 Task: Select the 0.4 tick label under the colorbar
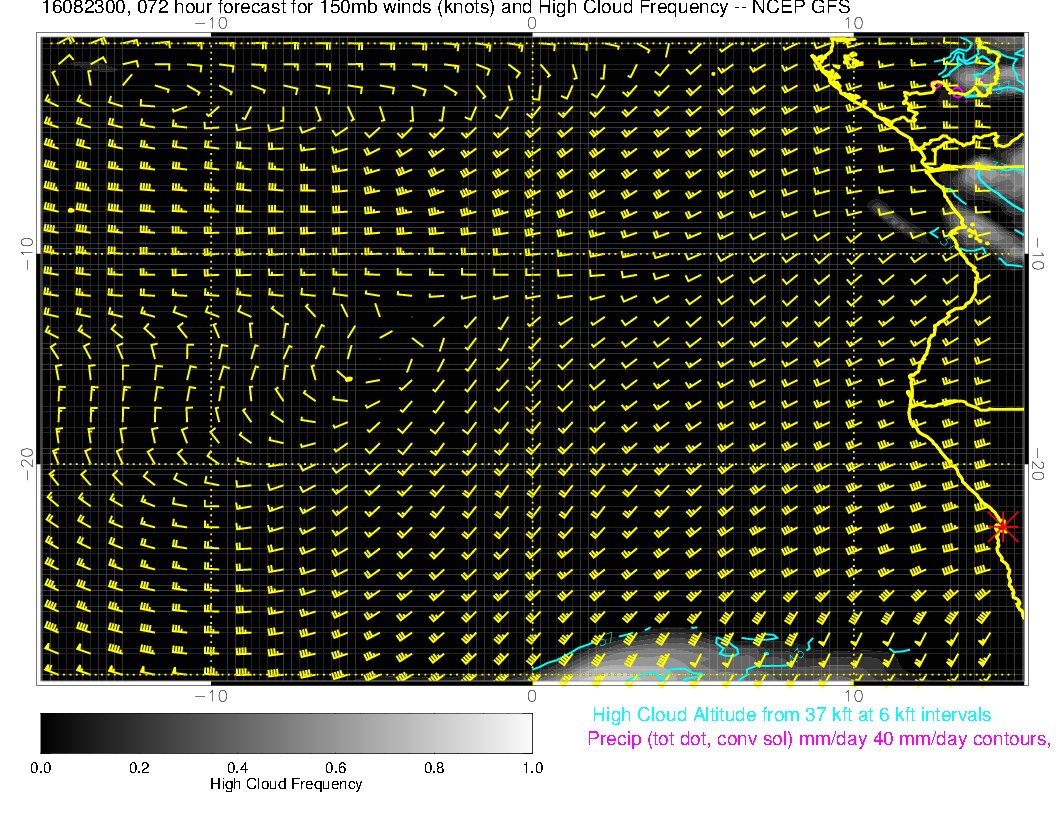pyautogui.click(x=237, y=767)
